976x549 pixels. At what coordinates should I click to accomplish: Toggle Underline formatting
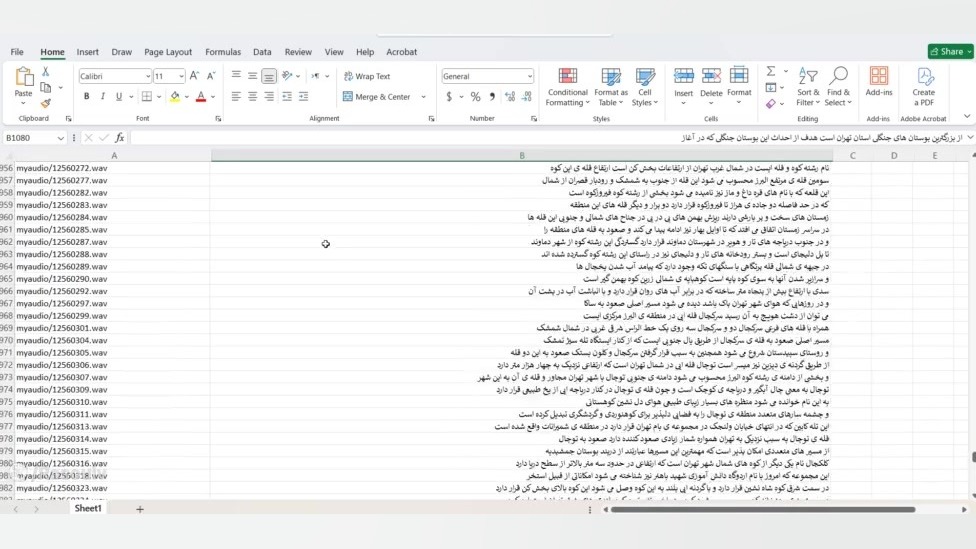coord(119,96)
